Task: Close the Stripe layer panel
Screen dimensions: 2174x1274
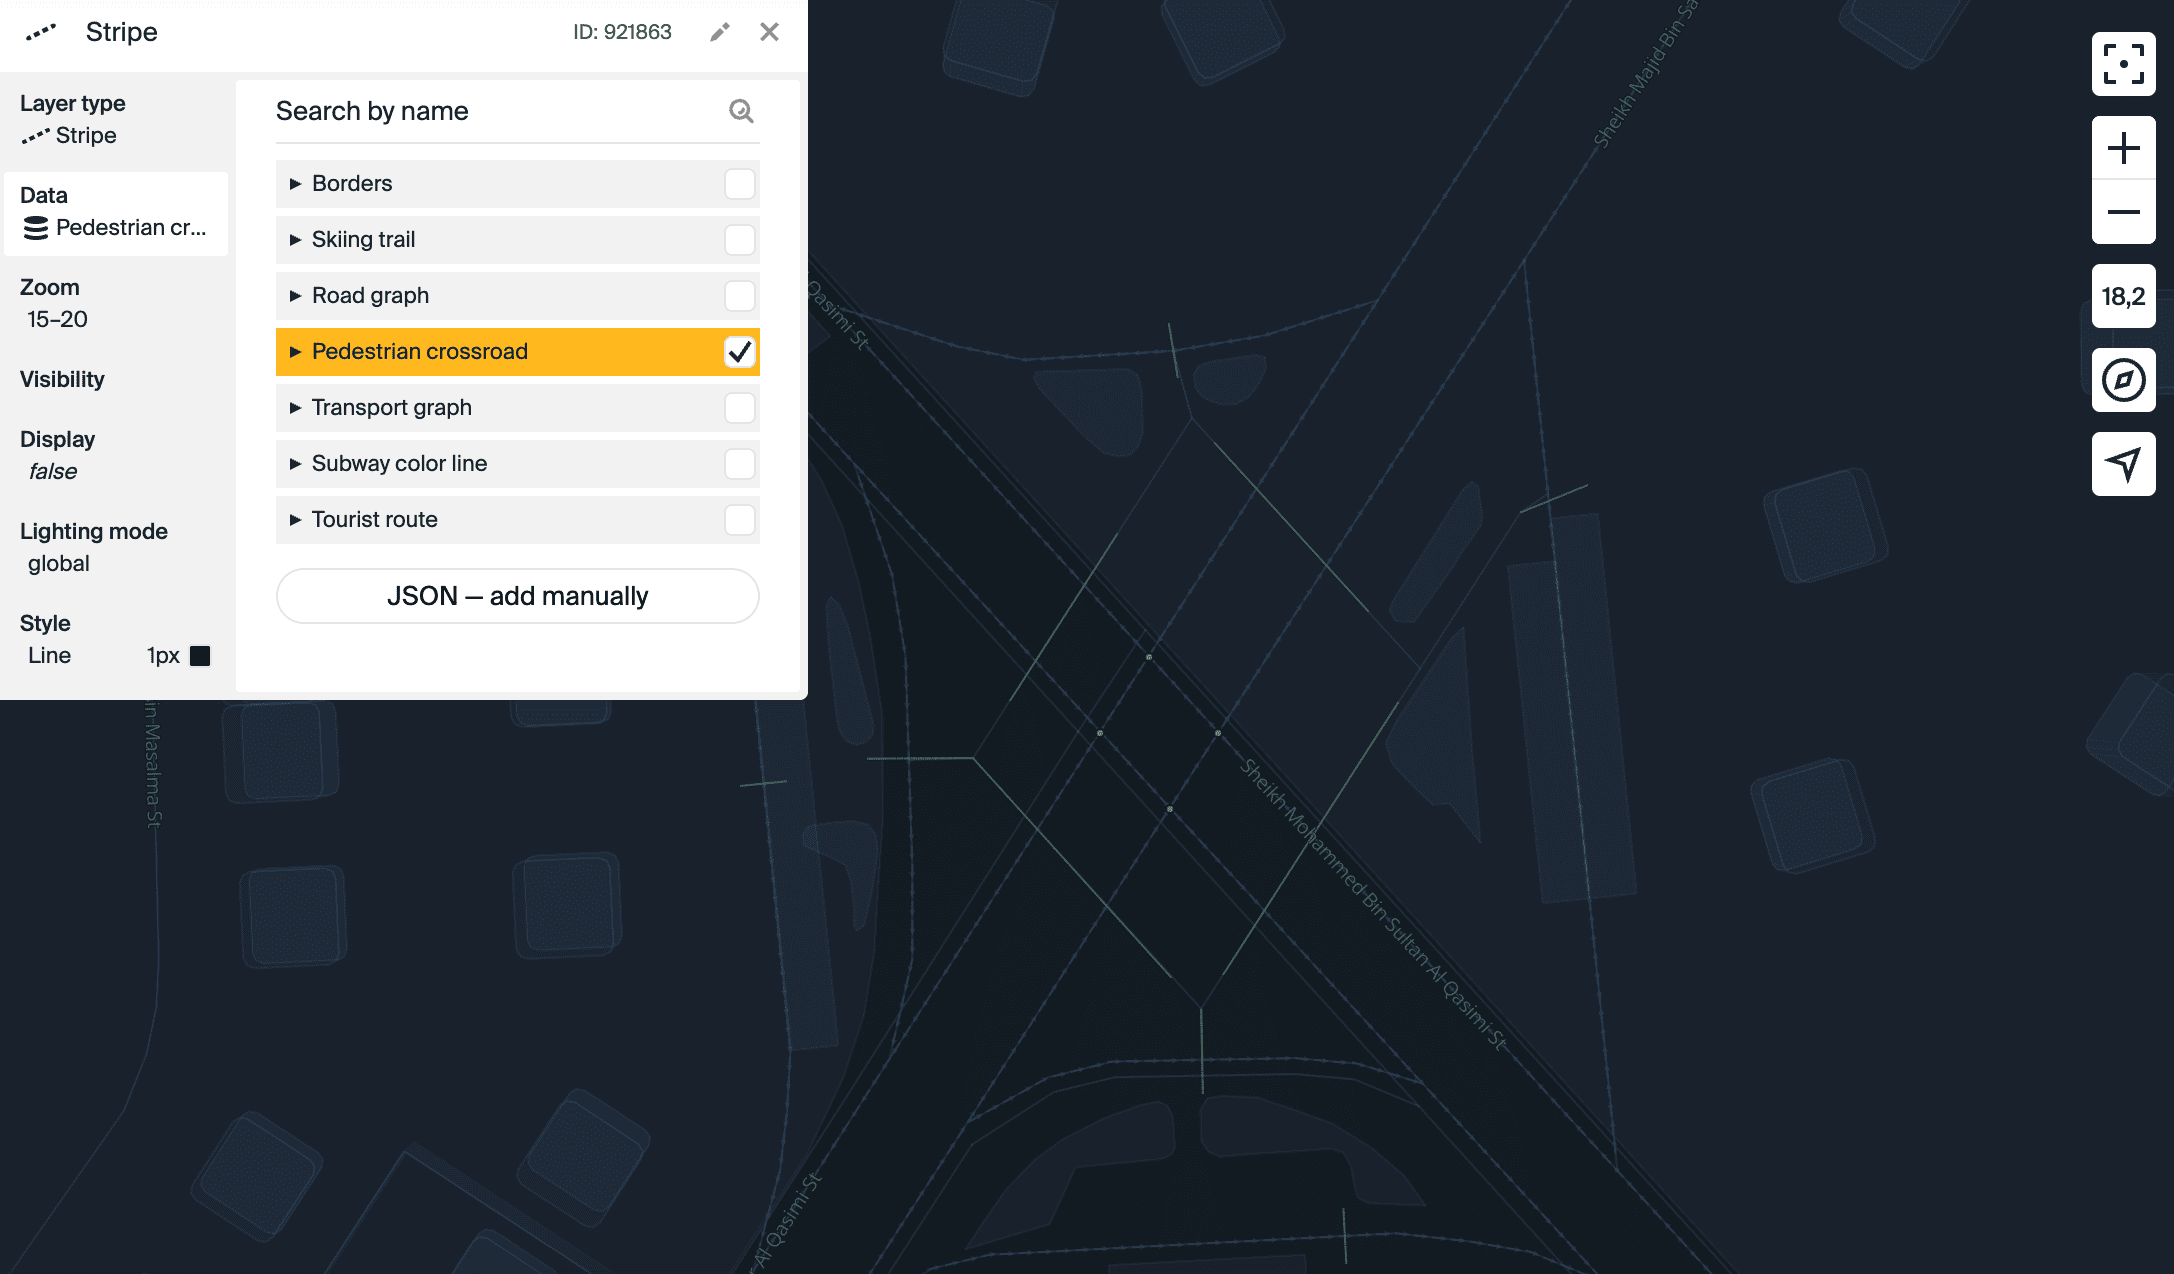Action: (769, 32)
